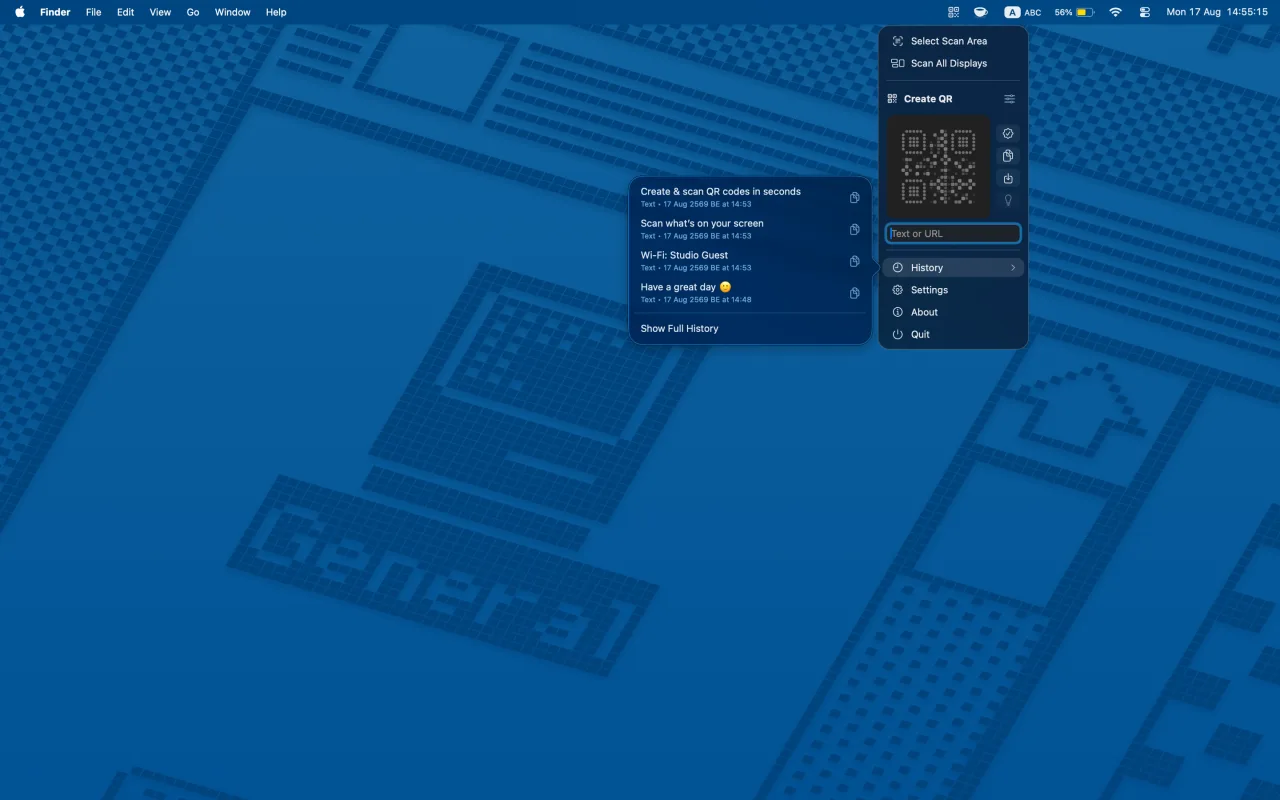Open the Wi-Fi status menu
Image resolution: width=1280 pixels, height=800 pixels.
(x=1116, y=12)
